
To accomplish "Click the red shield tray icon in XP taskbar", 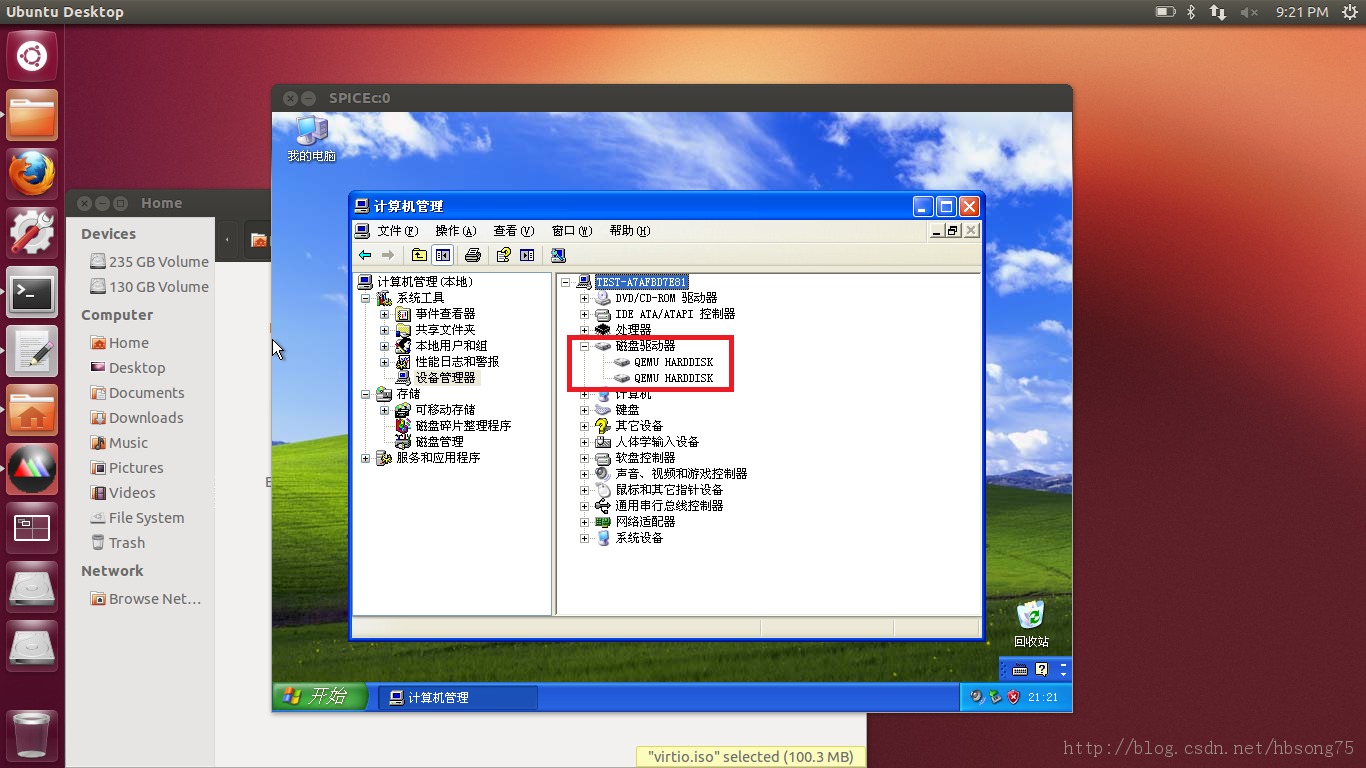I will point(1013,697).
